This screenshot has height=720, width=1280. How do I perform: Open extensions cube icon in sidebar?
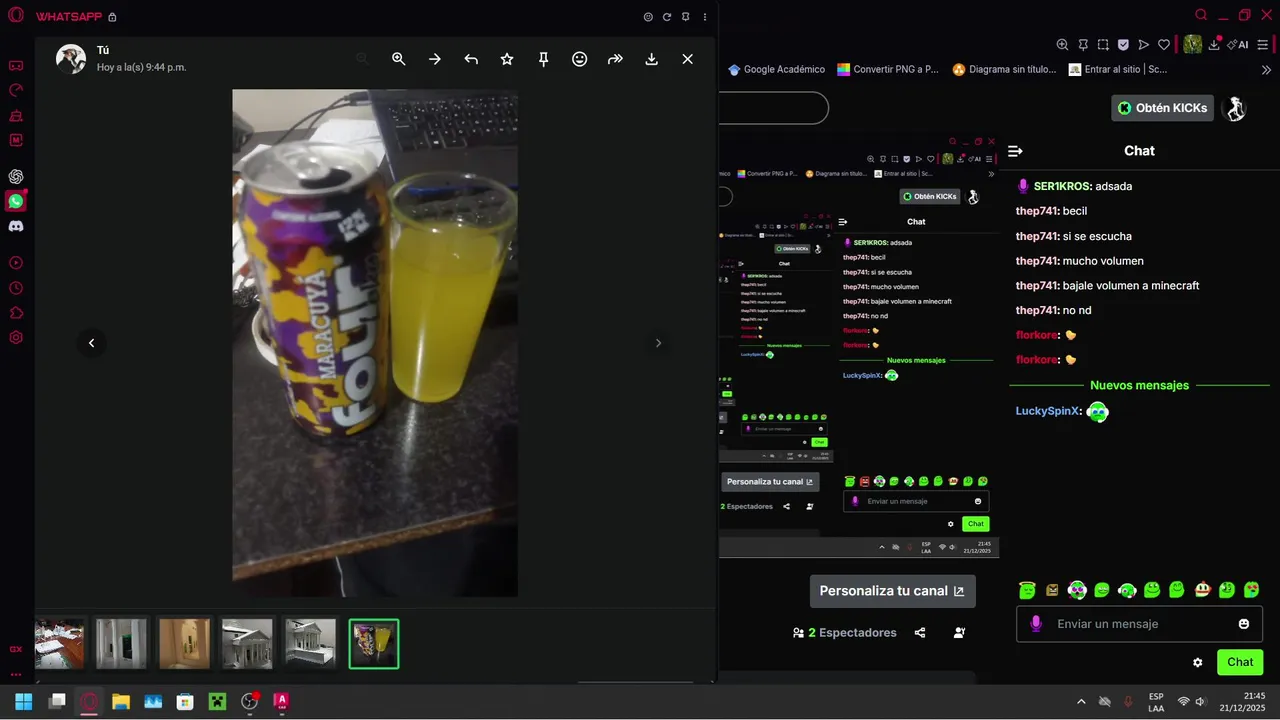point(16,313)
